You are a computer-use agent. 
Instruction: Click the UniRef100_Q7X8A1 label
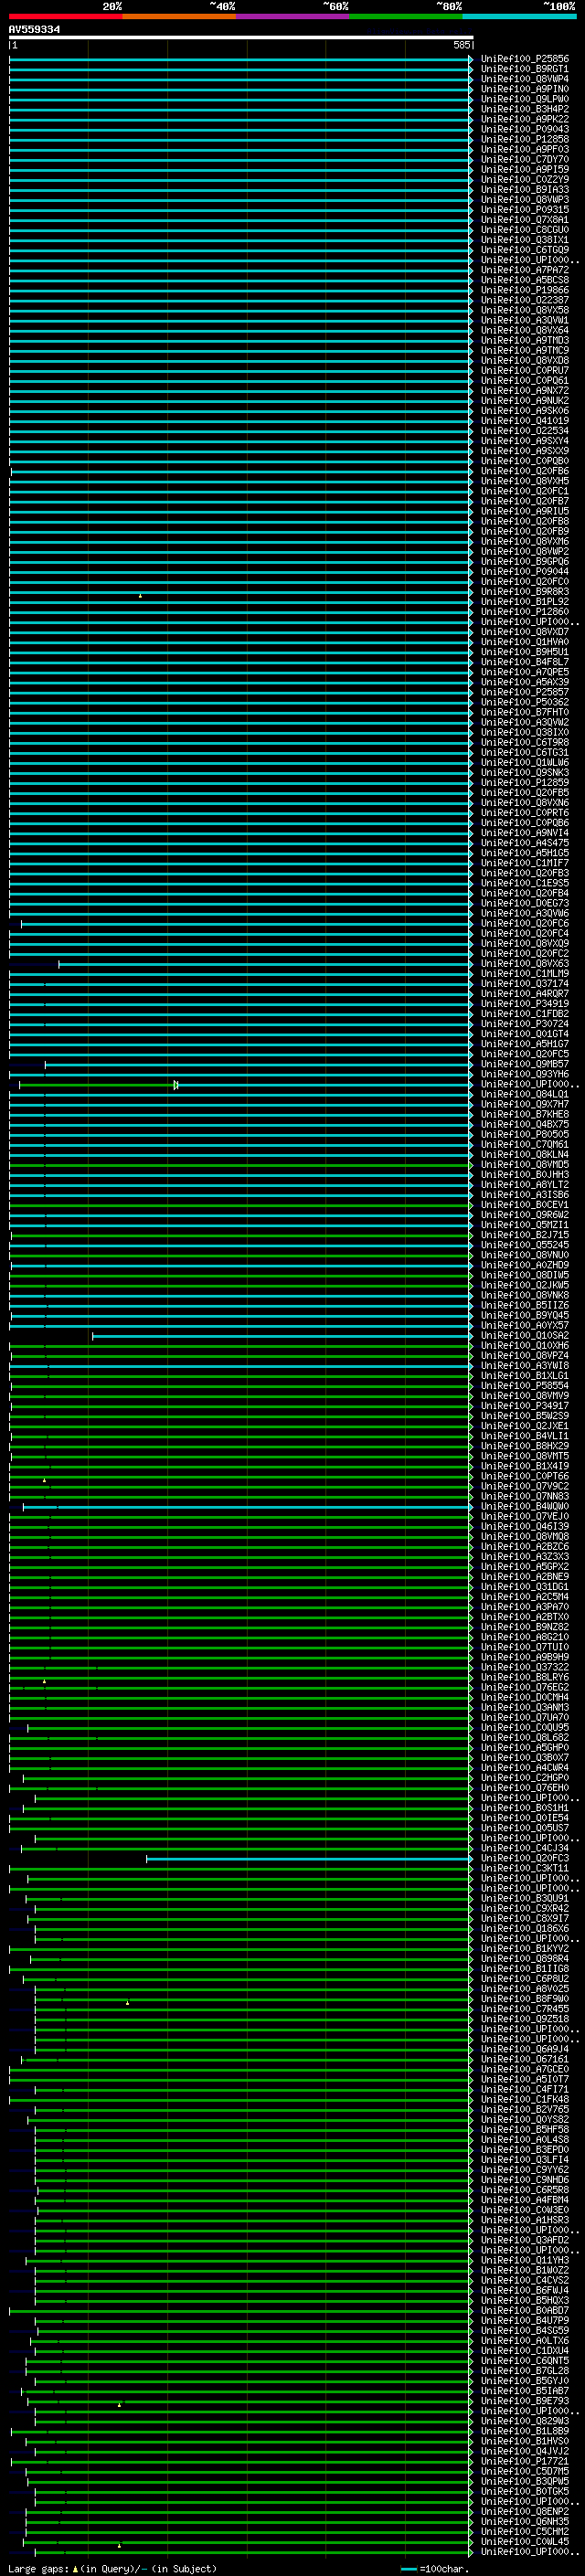pos(525,220)
